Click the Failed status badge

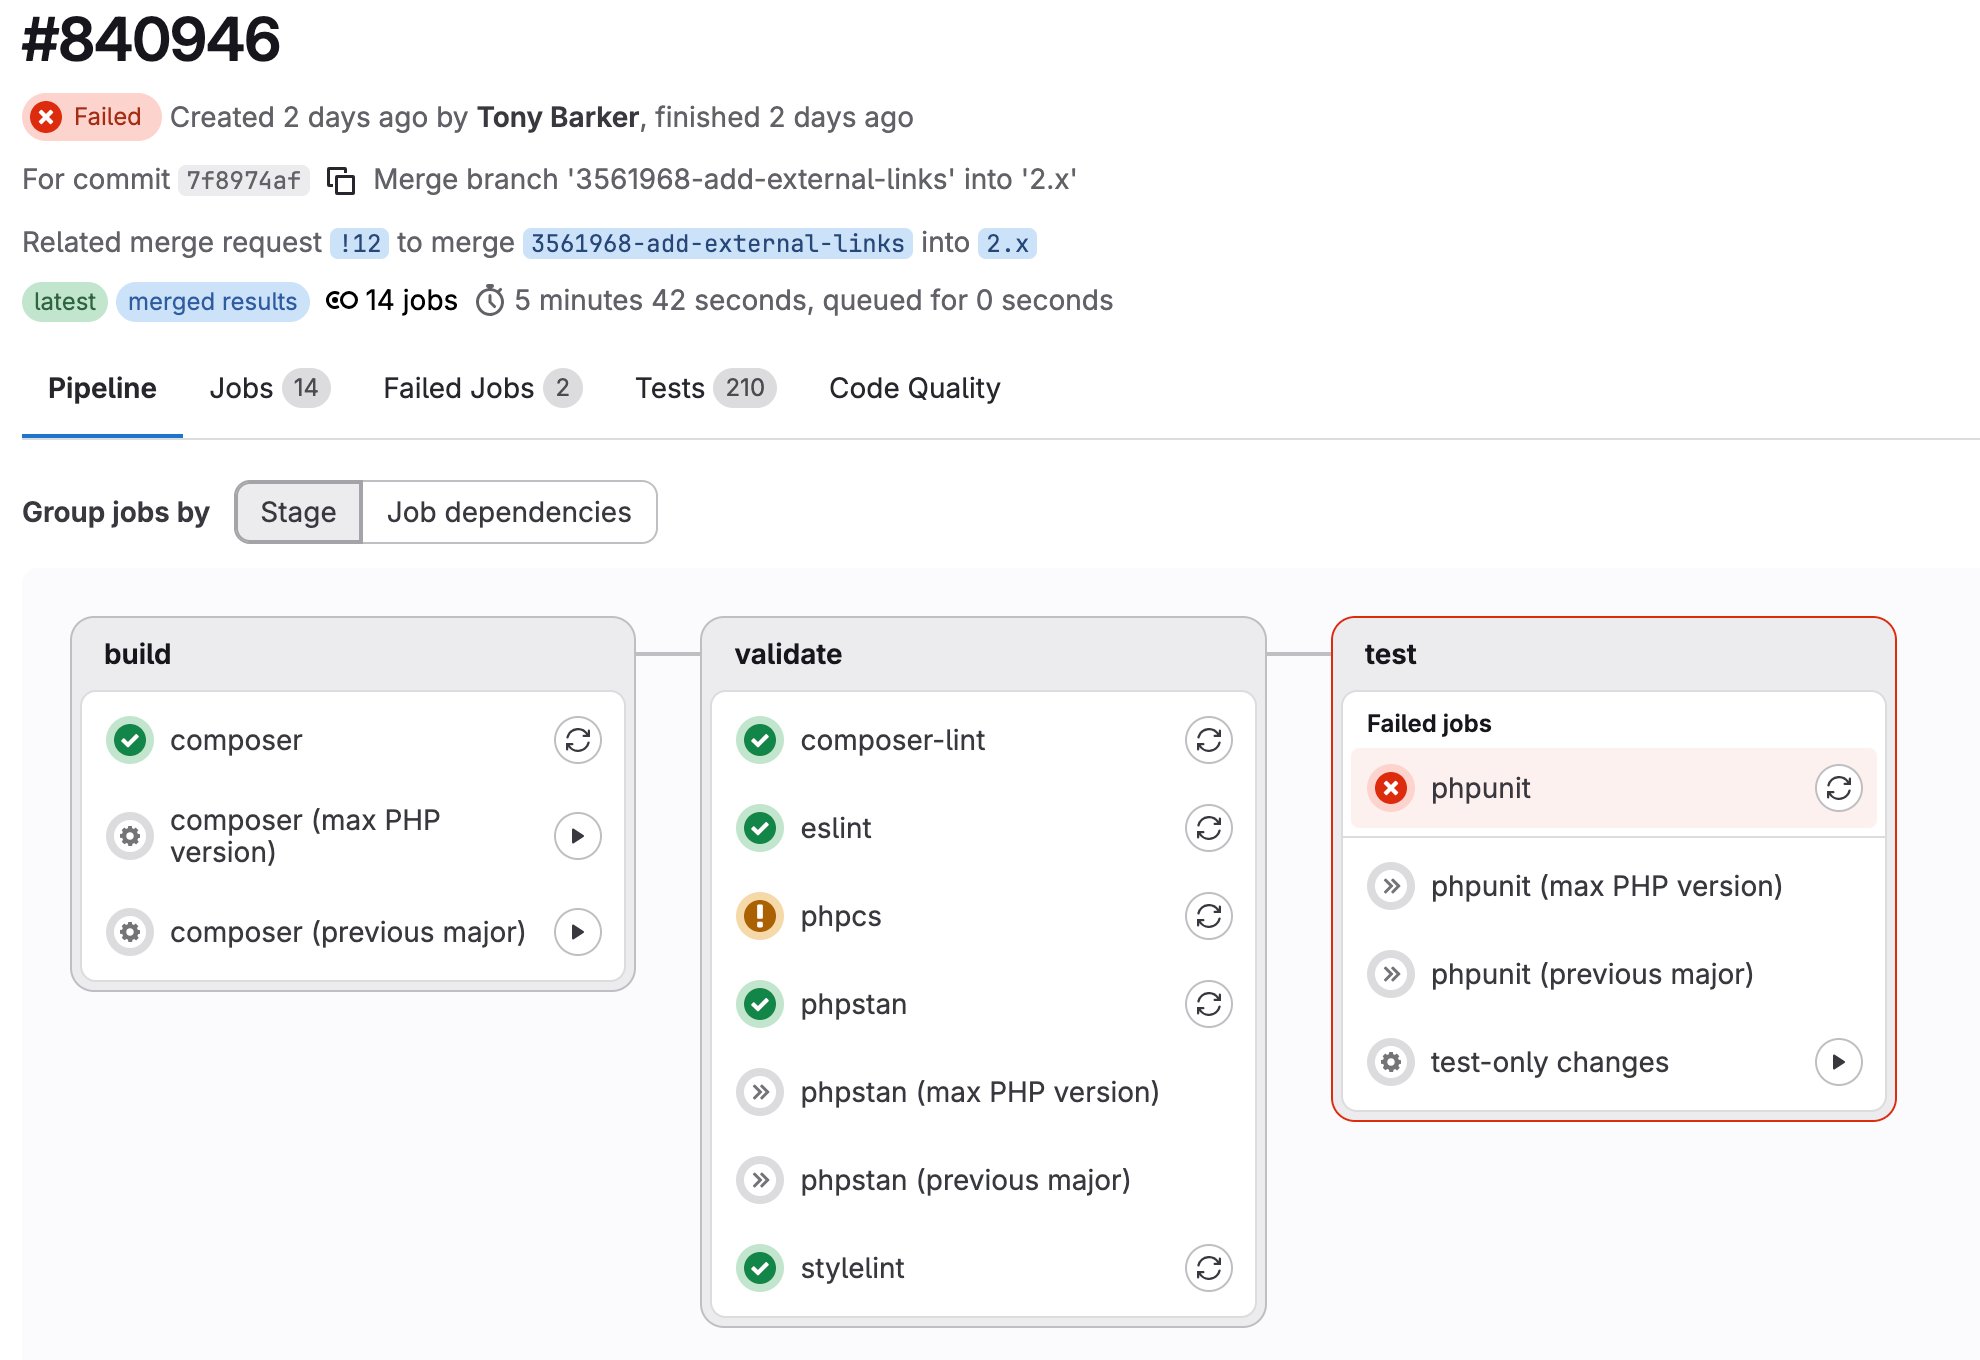[91, 117]
